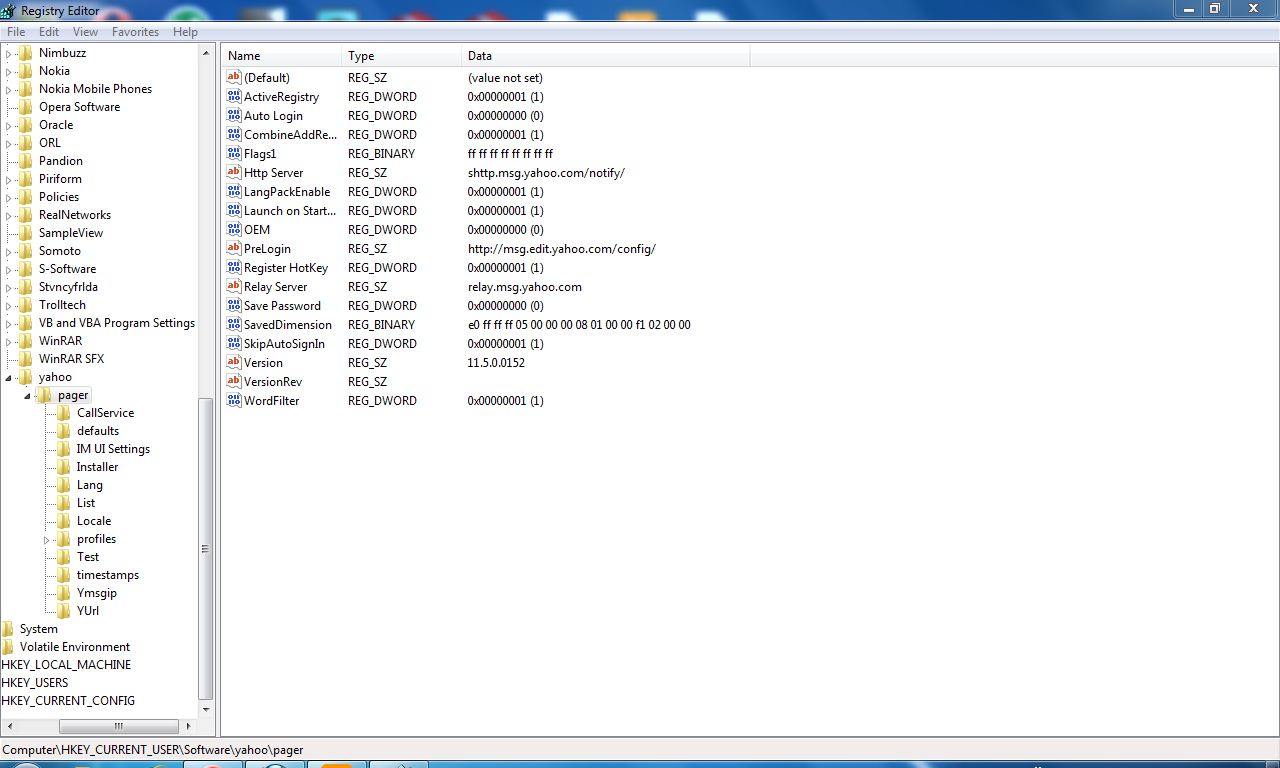Click the Ymsgip folder icon

[63, 593]
